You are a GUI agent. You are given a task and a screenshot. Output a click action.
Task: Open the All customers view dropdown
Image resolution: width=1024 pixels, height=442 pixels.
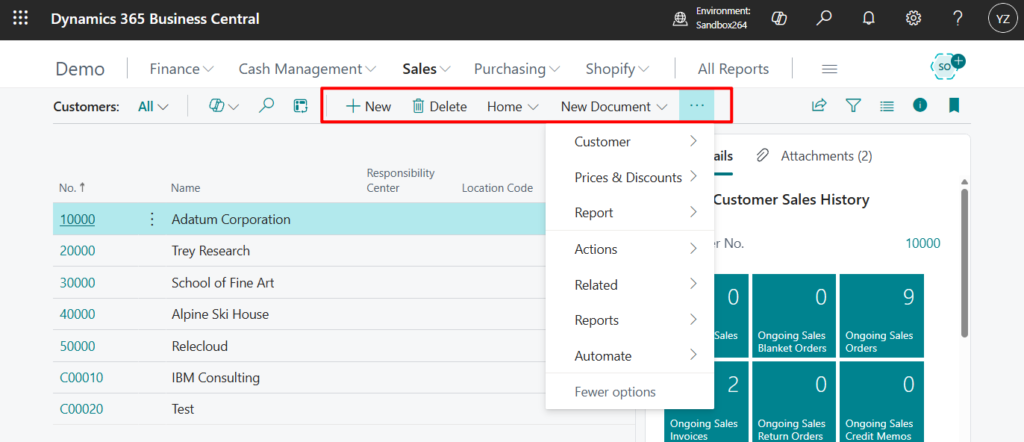click(153, 106)
